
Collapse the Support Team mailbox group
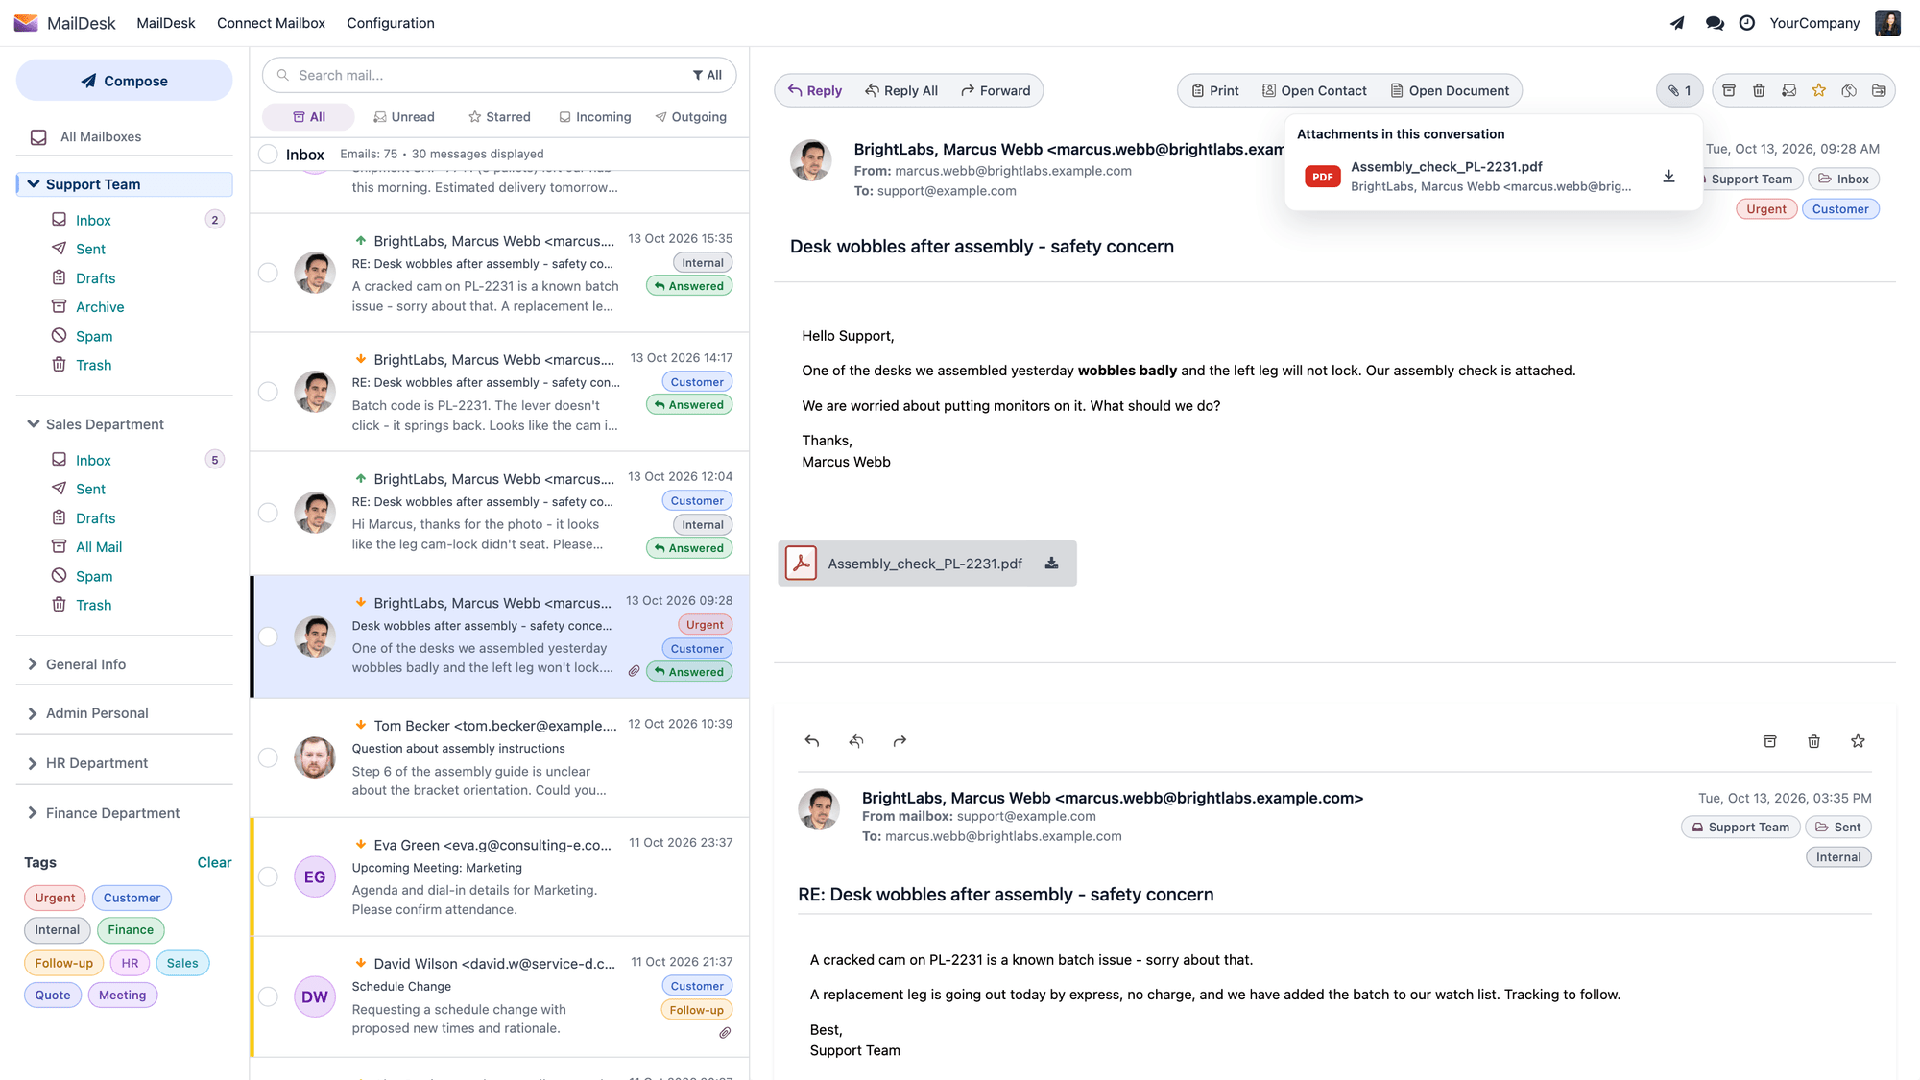tap(33, 184)
